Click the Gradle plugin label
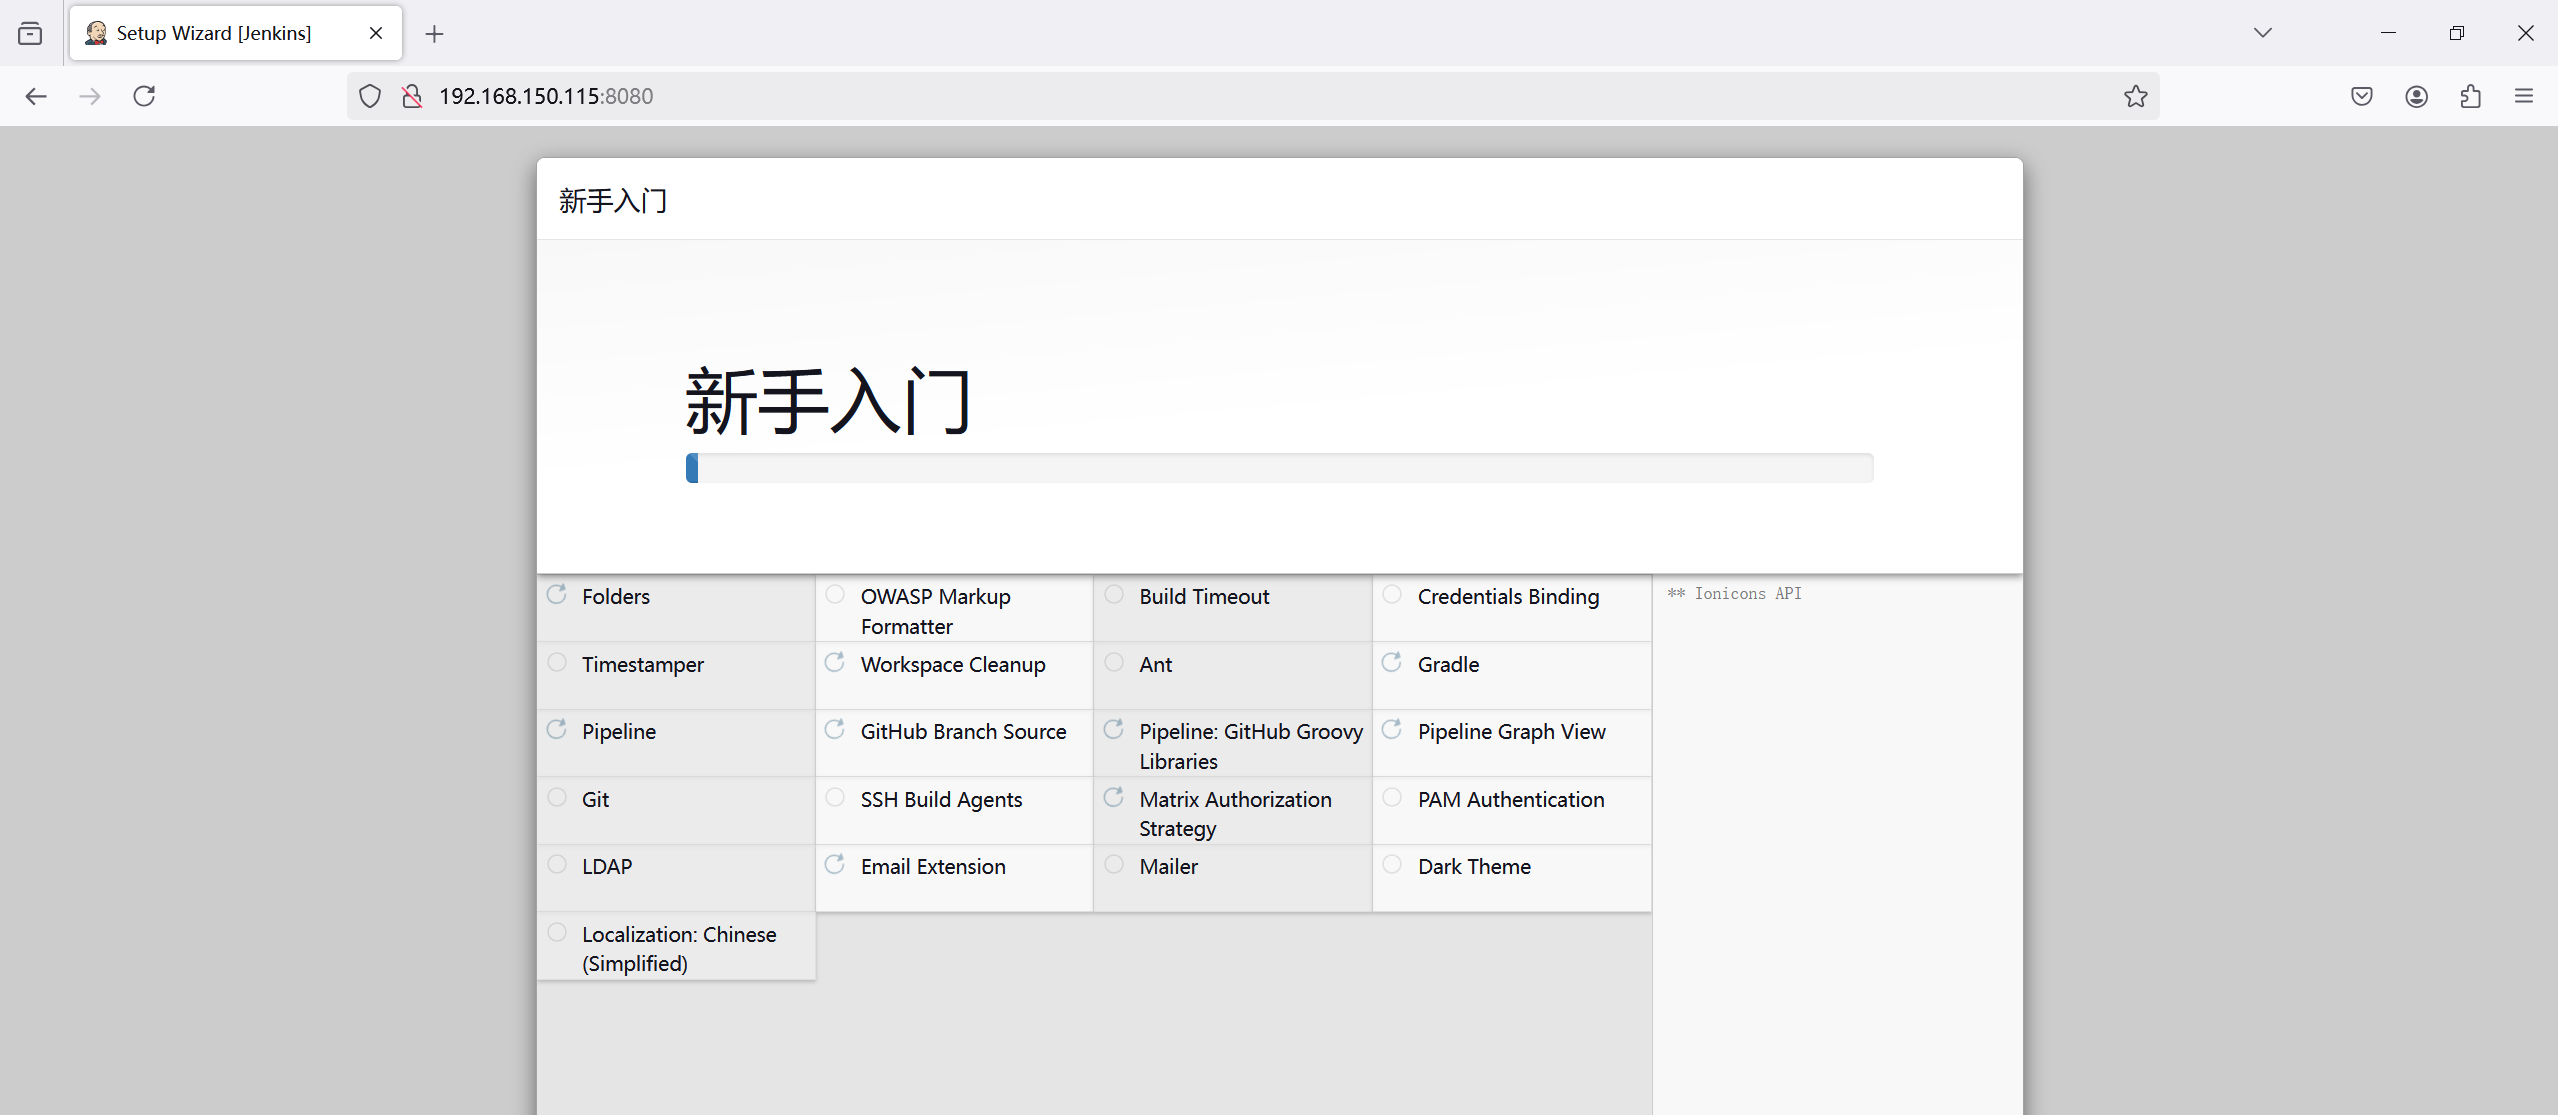Screen dimensions: 2558x1115 click(1448, 664)
